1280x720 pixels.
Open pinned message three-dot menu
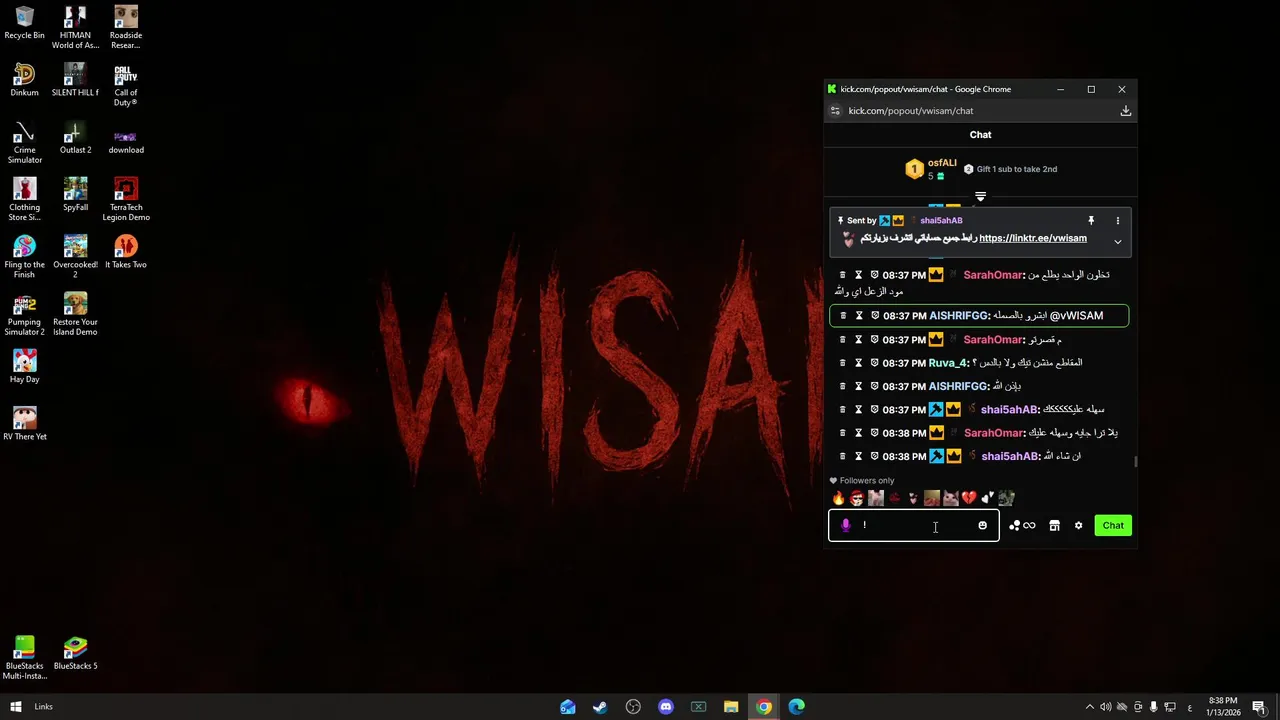1118,221
